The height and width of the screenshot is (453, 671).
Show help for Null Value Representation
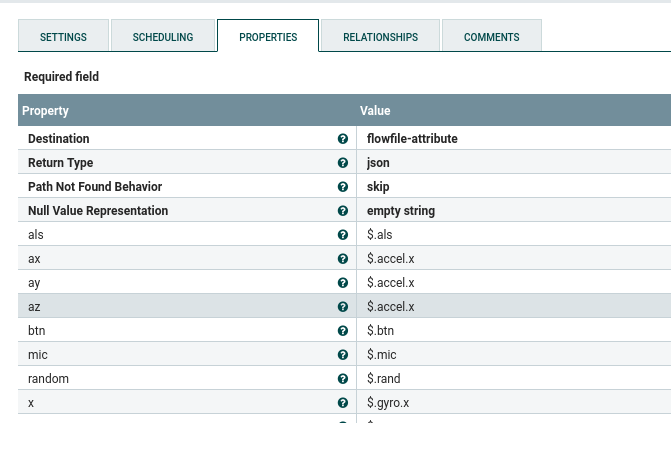click(x=342, y=210)
